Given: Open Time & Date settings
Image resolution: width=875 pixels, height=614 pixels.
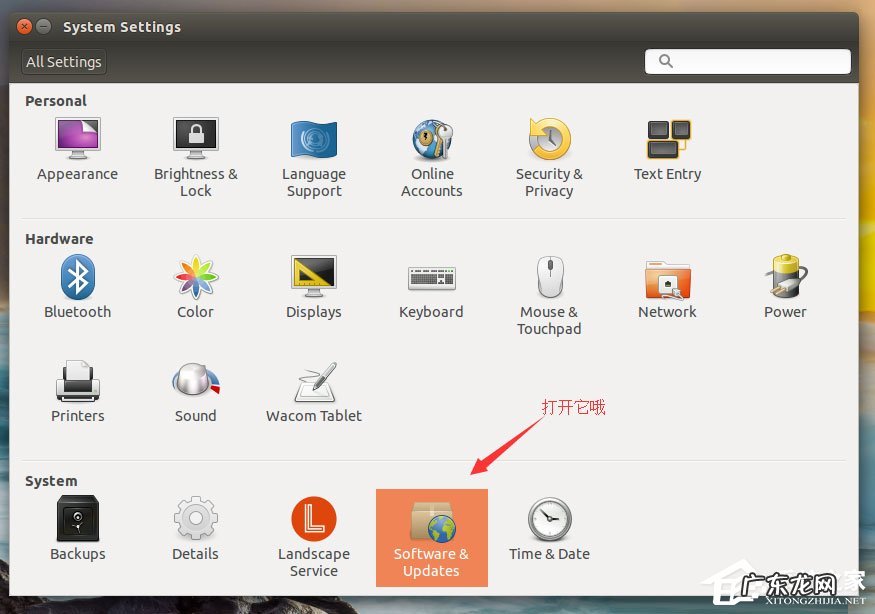Looking at the screenshot, I should (x=549, y=530).
